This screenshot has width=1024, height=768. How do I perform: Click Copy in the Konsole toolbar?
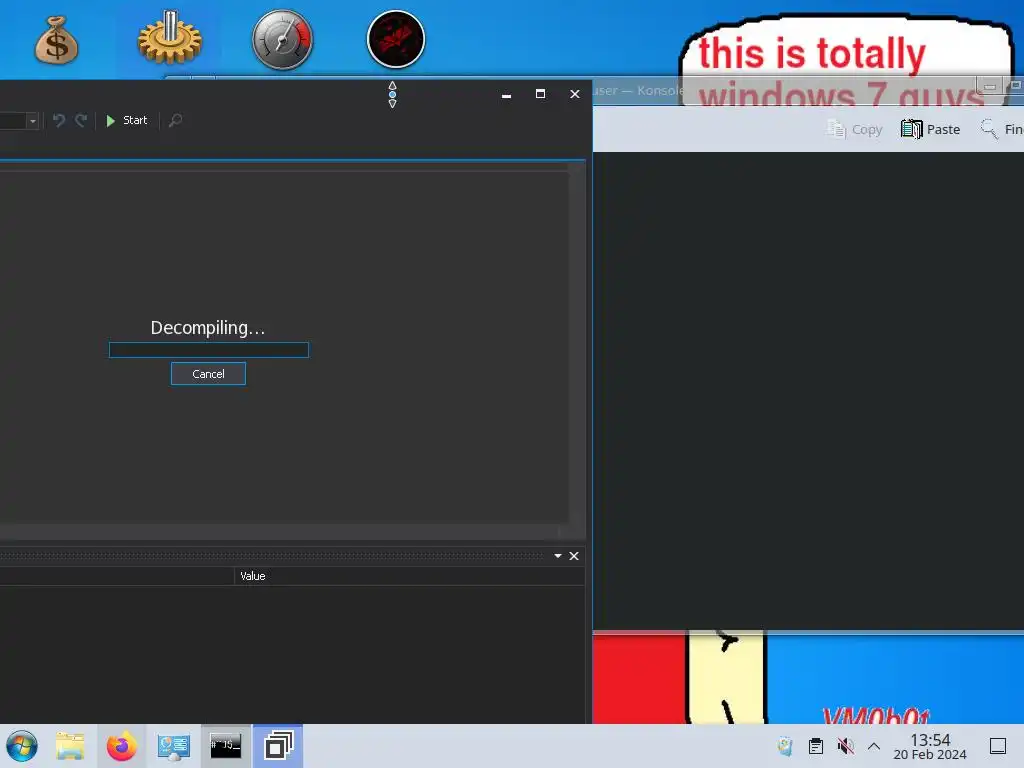point(854,129)
